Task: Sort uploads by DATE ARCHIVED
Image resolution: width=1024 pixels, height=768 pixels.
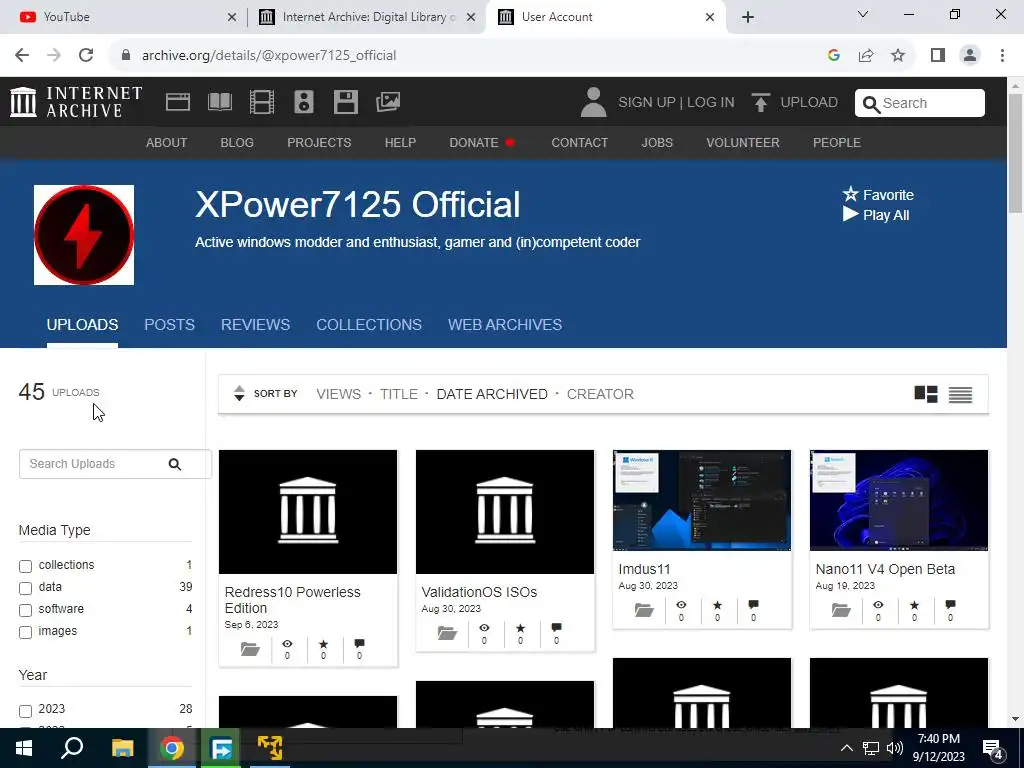Action: 492,394
